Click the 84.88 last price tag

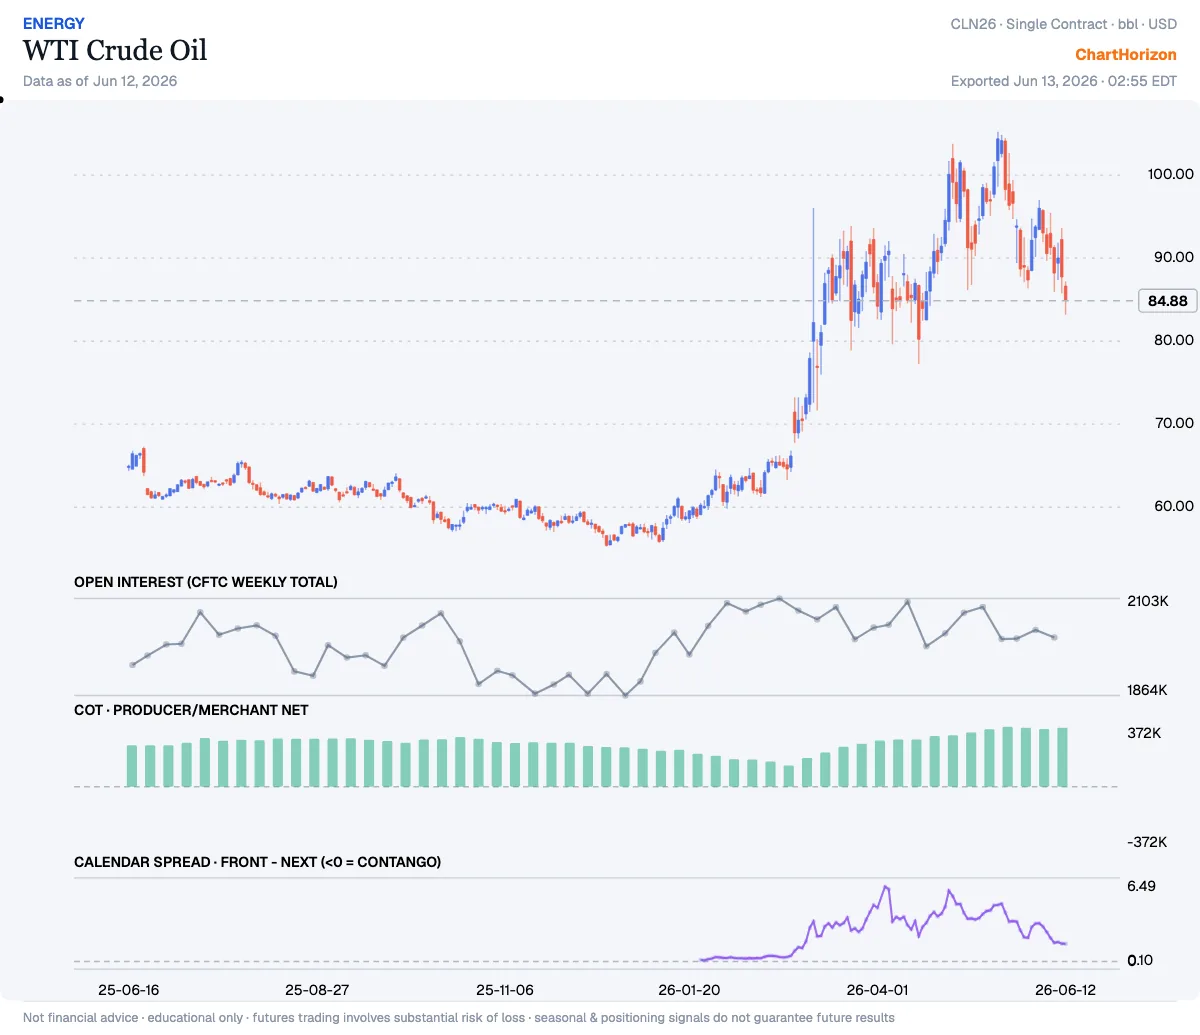point(1167,300)
